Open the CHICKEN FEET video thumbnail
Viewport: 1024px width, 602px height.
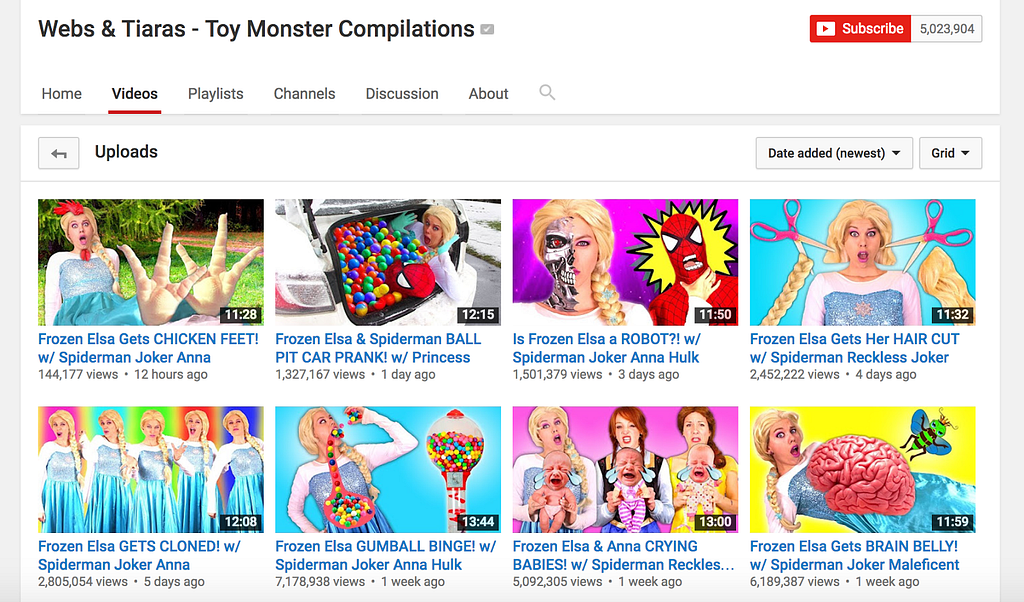point(151,262)
